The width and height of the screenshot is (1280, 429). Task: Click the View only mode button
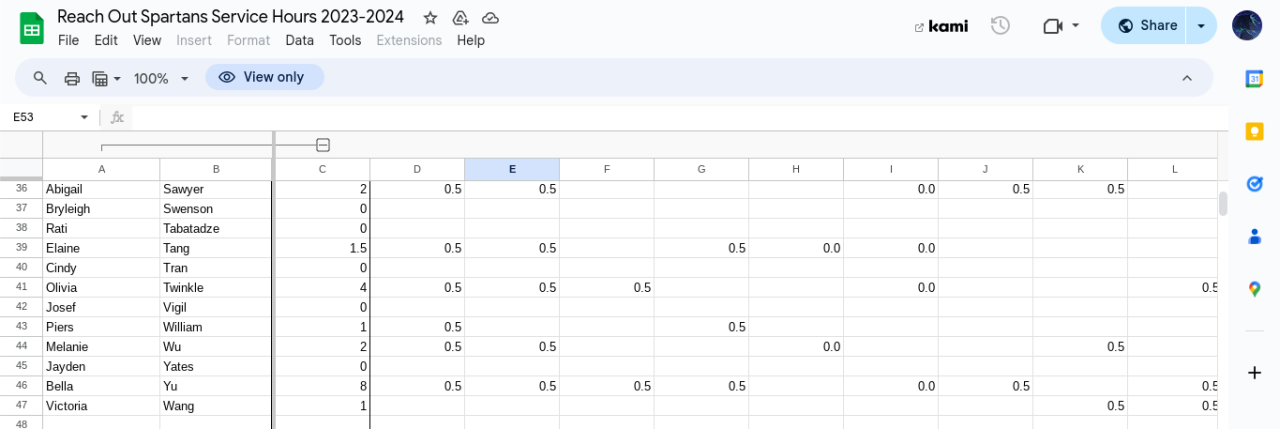[264, 77]
